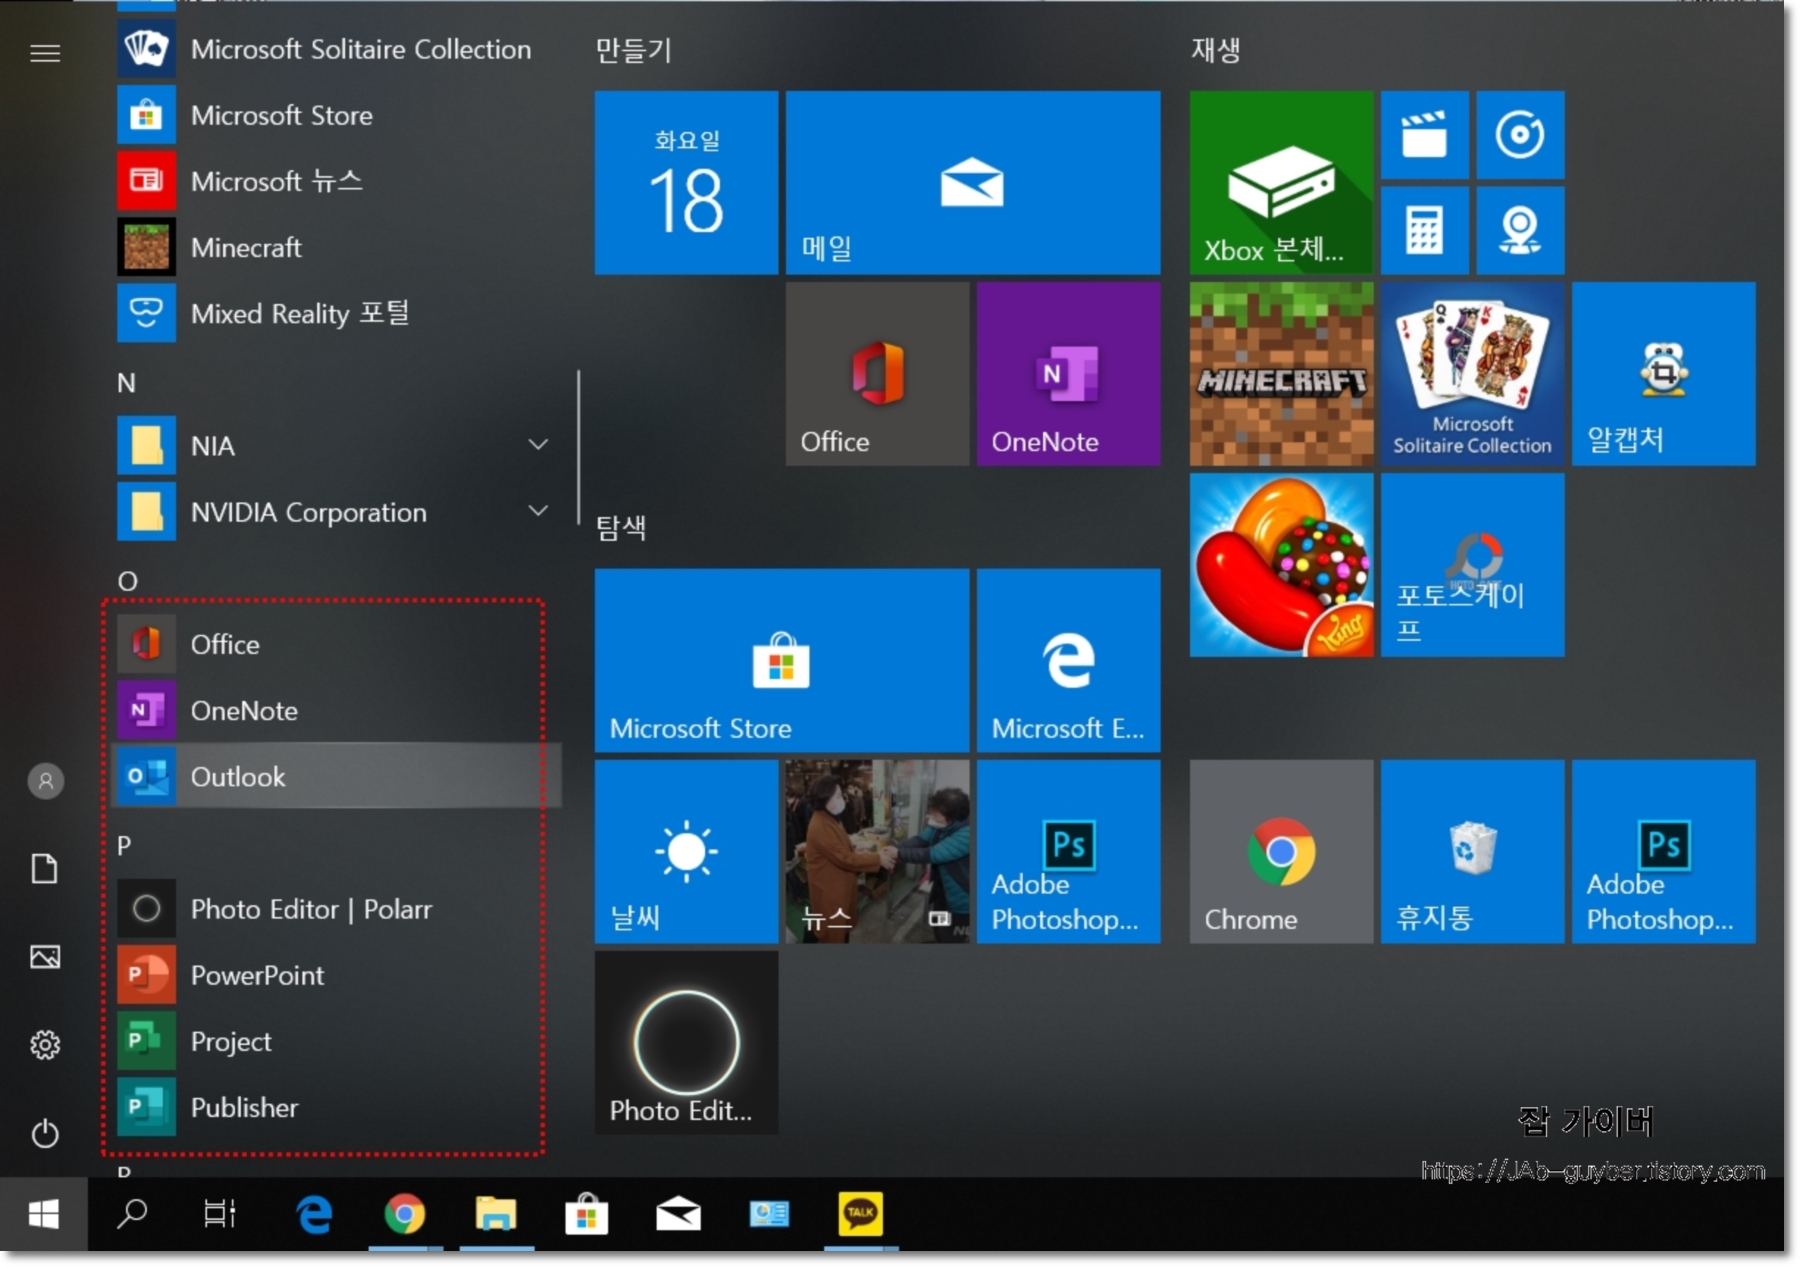Open Task View on taskbar
Viewport: 1800px width, 1267px height.
(220, 1214)
